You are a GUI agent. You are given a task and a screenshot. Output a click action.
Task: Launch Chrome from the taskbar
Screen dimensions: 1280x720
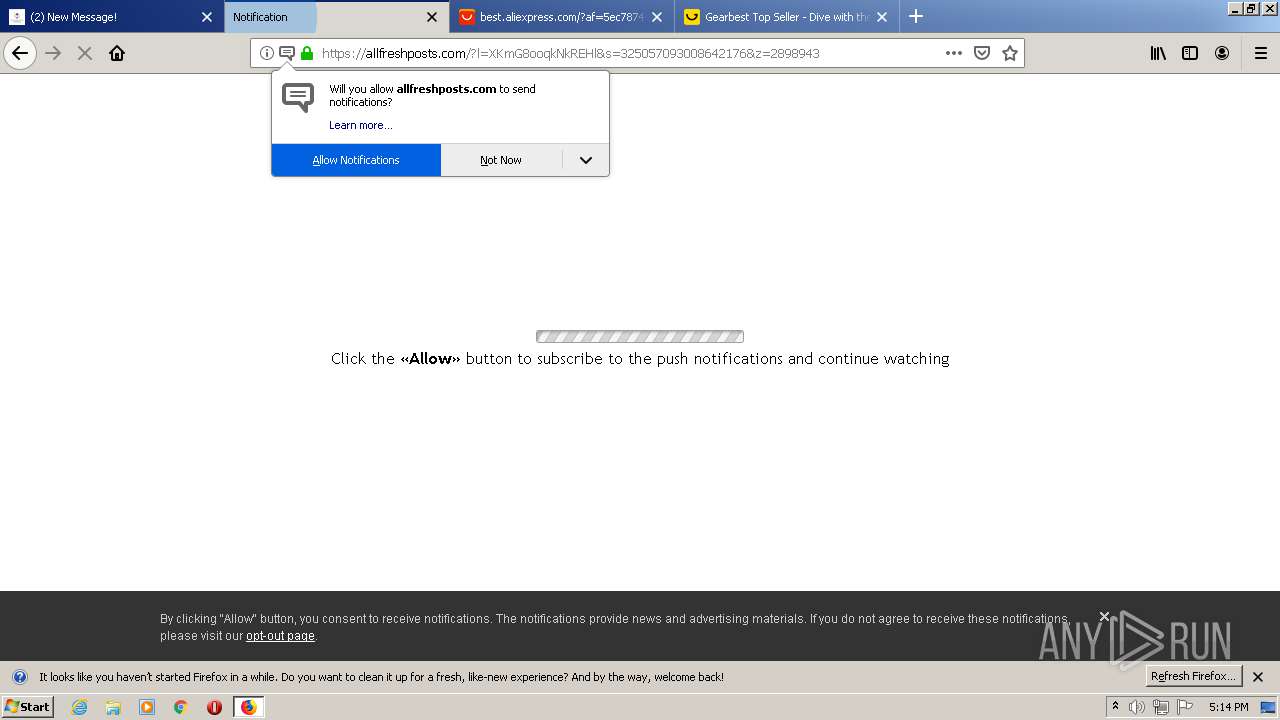[181, 707]
